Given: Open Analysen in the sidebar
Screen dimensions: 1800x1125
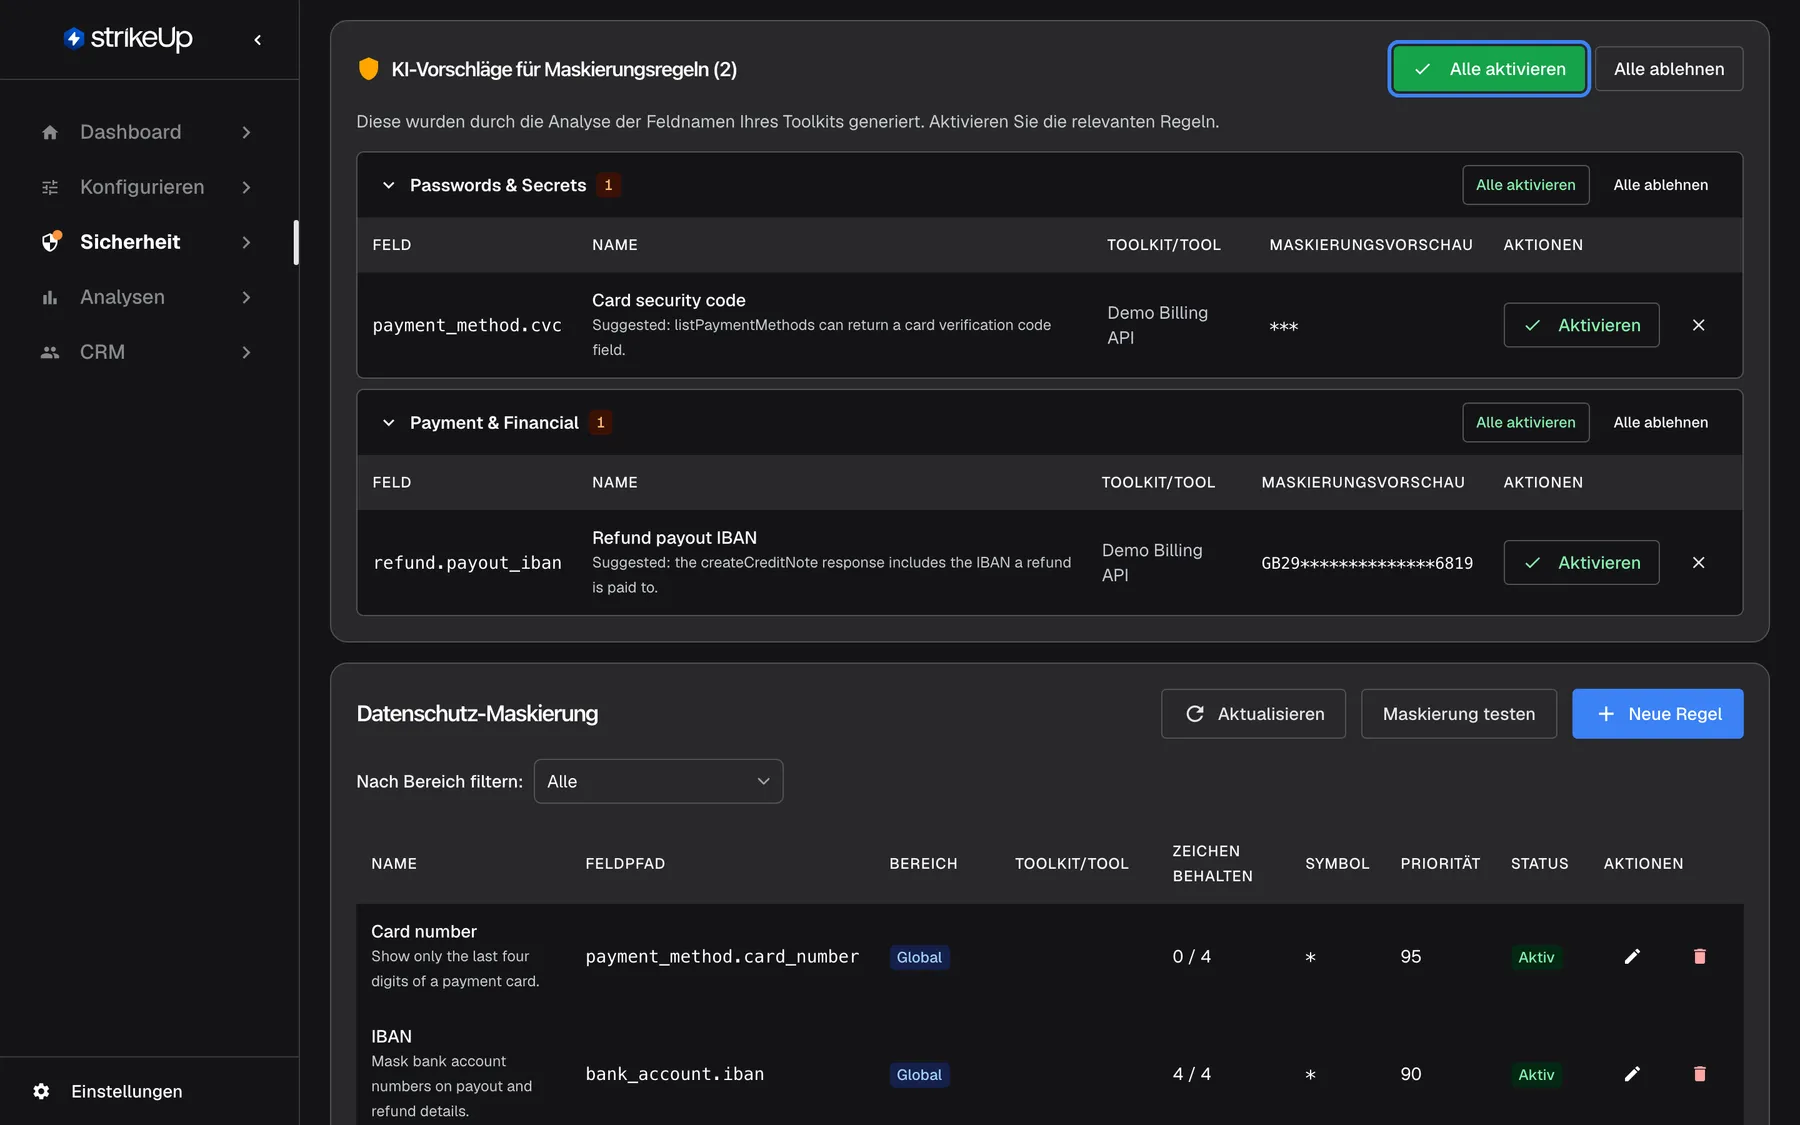Looking at the screenshot, I should 148,297.
